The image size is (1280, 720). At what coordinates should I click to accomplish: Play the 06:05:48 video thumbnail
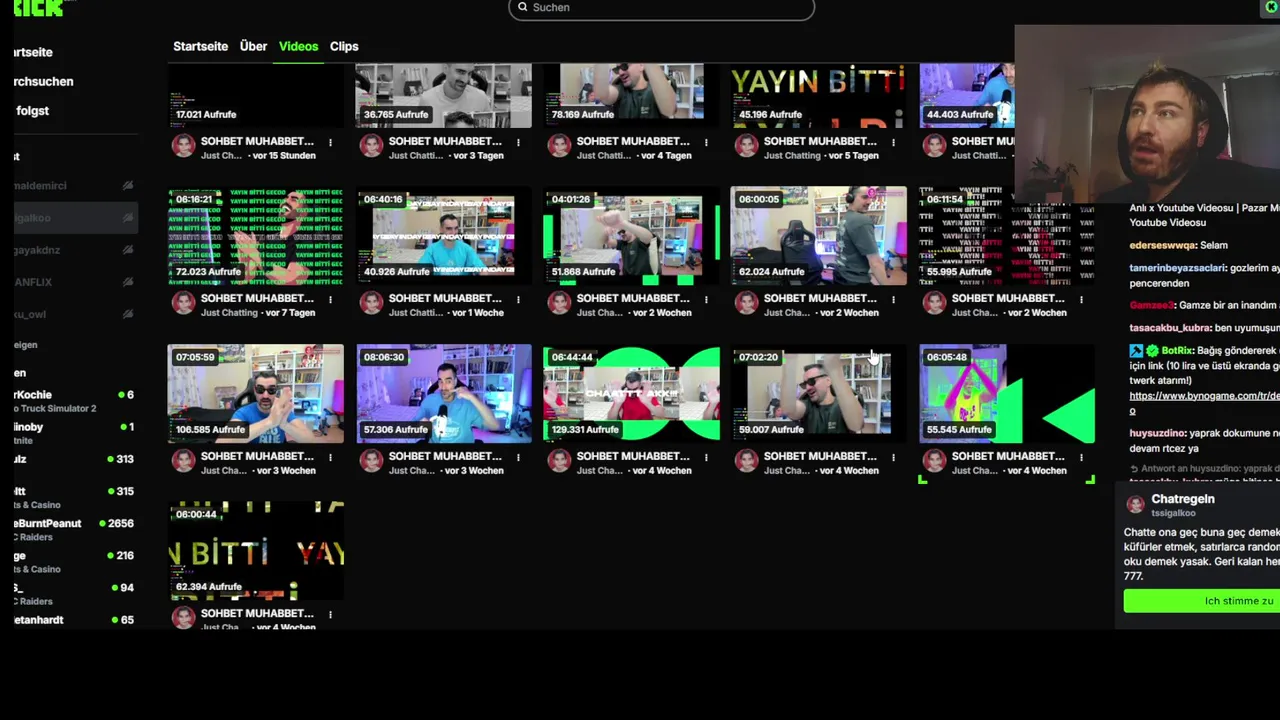pos(1007,393)
